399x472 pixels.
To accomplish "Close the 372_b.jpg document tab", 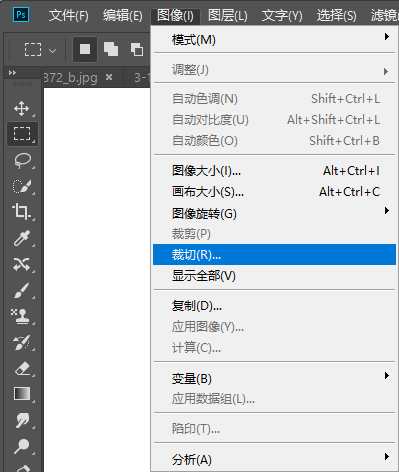I will (x=109, y=77).
